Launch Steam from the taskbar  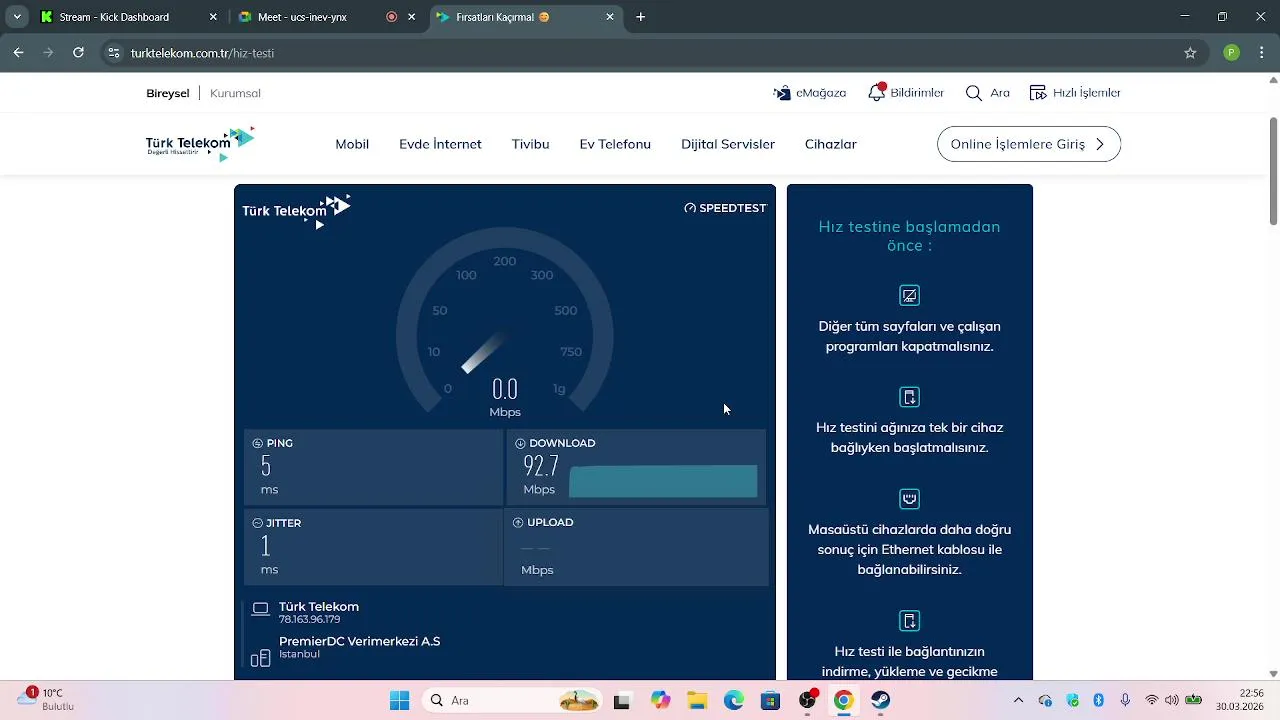(x=880, y=700)
